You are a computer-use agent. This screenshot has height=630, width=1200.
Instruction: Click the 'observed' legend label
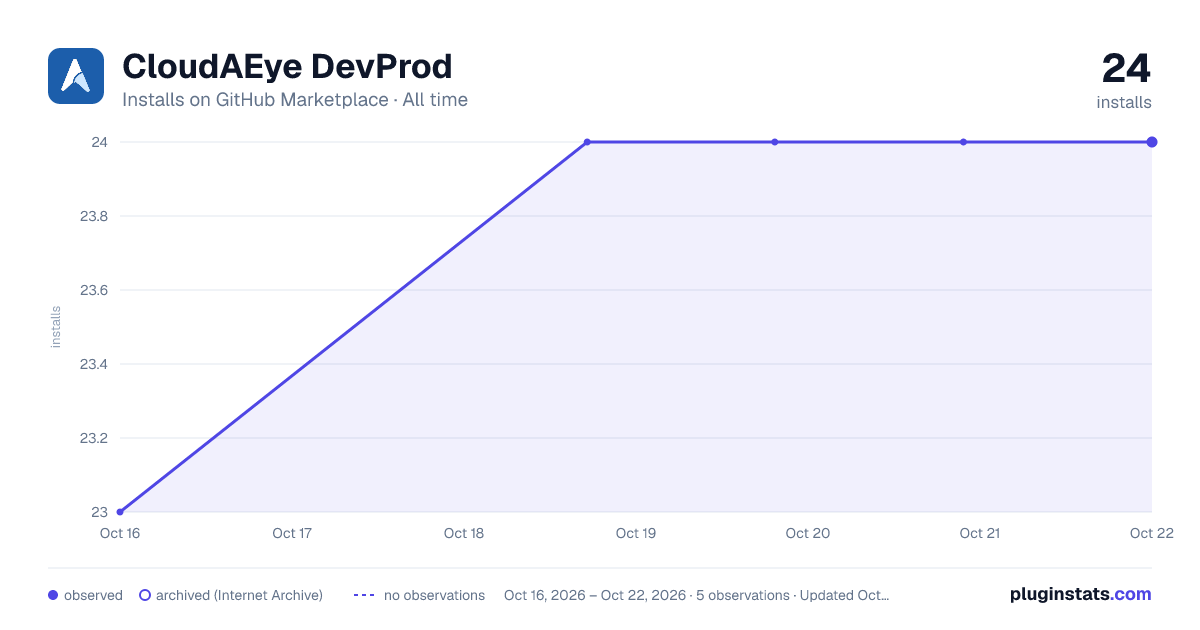93,595
